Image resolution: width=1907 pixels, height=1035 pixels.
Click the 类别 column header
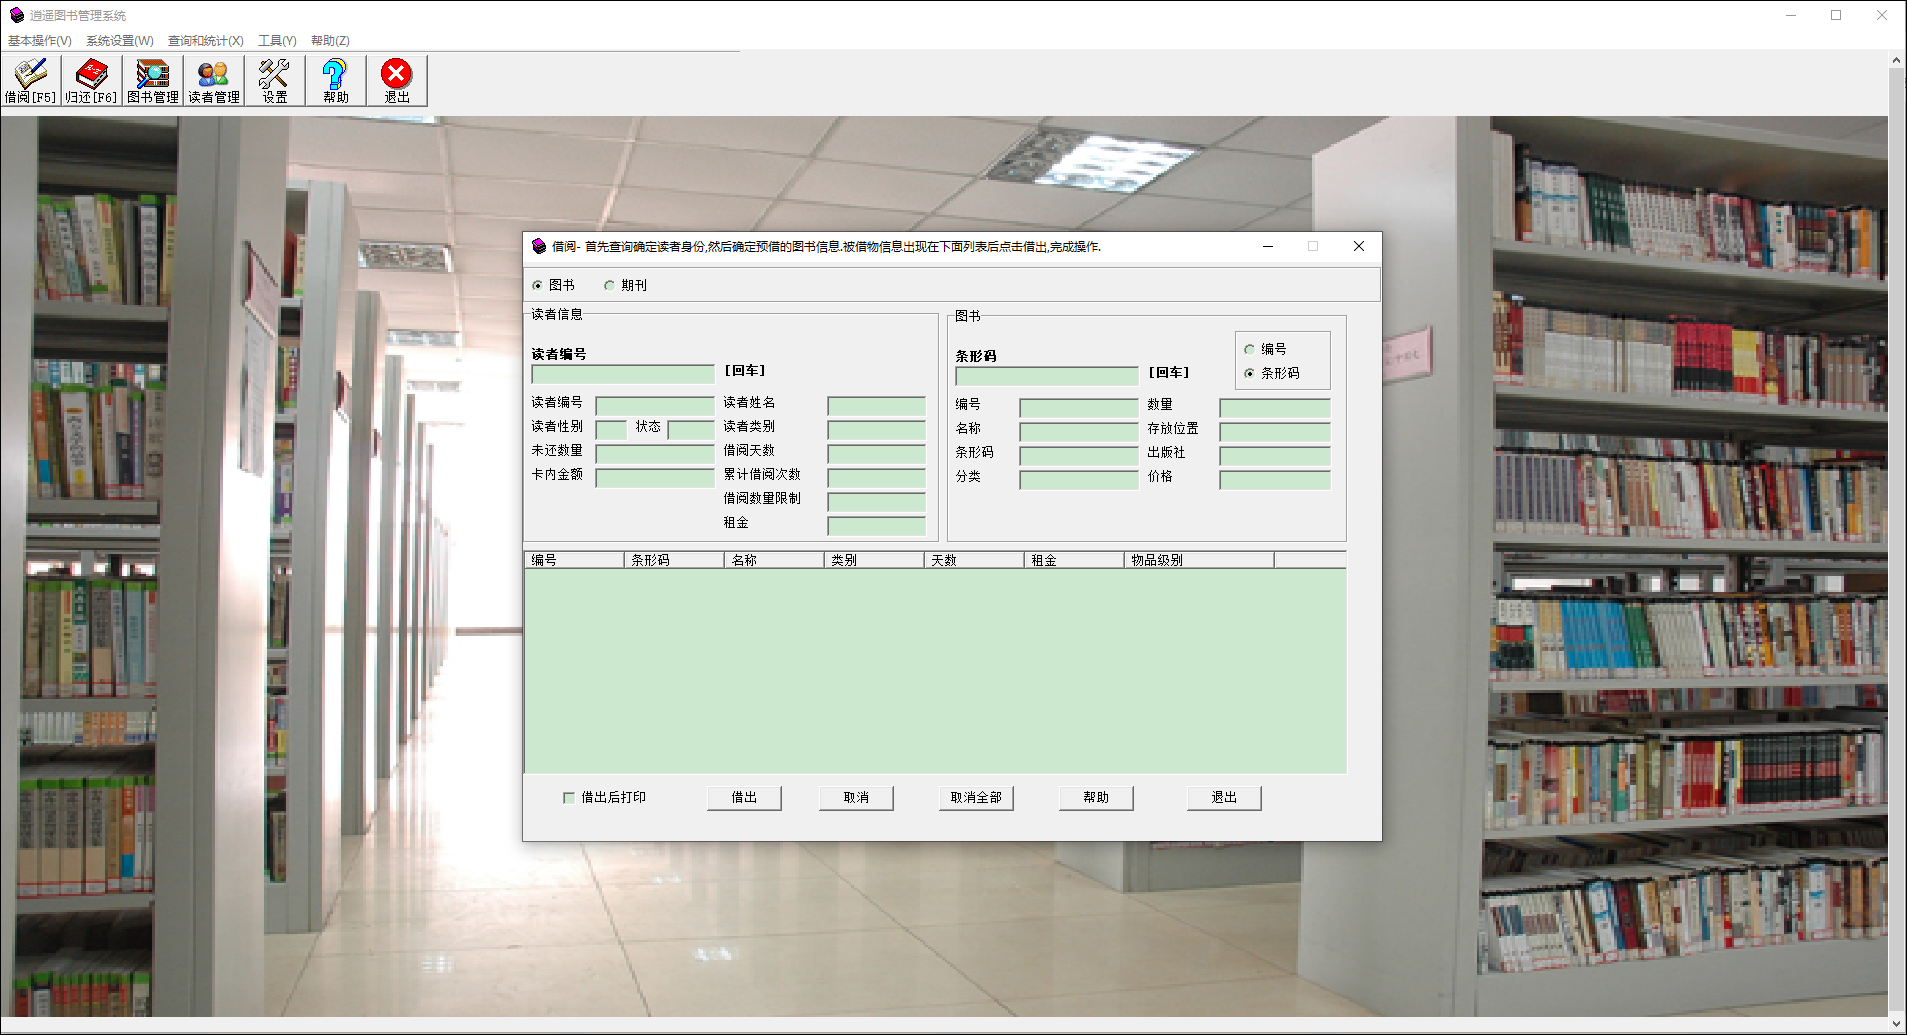pyautogui.click(x=874, y=560)
